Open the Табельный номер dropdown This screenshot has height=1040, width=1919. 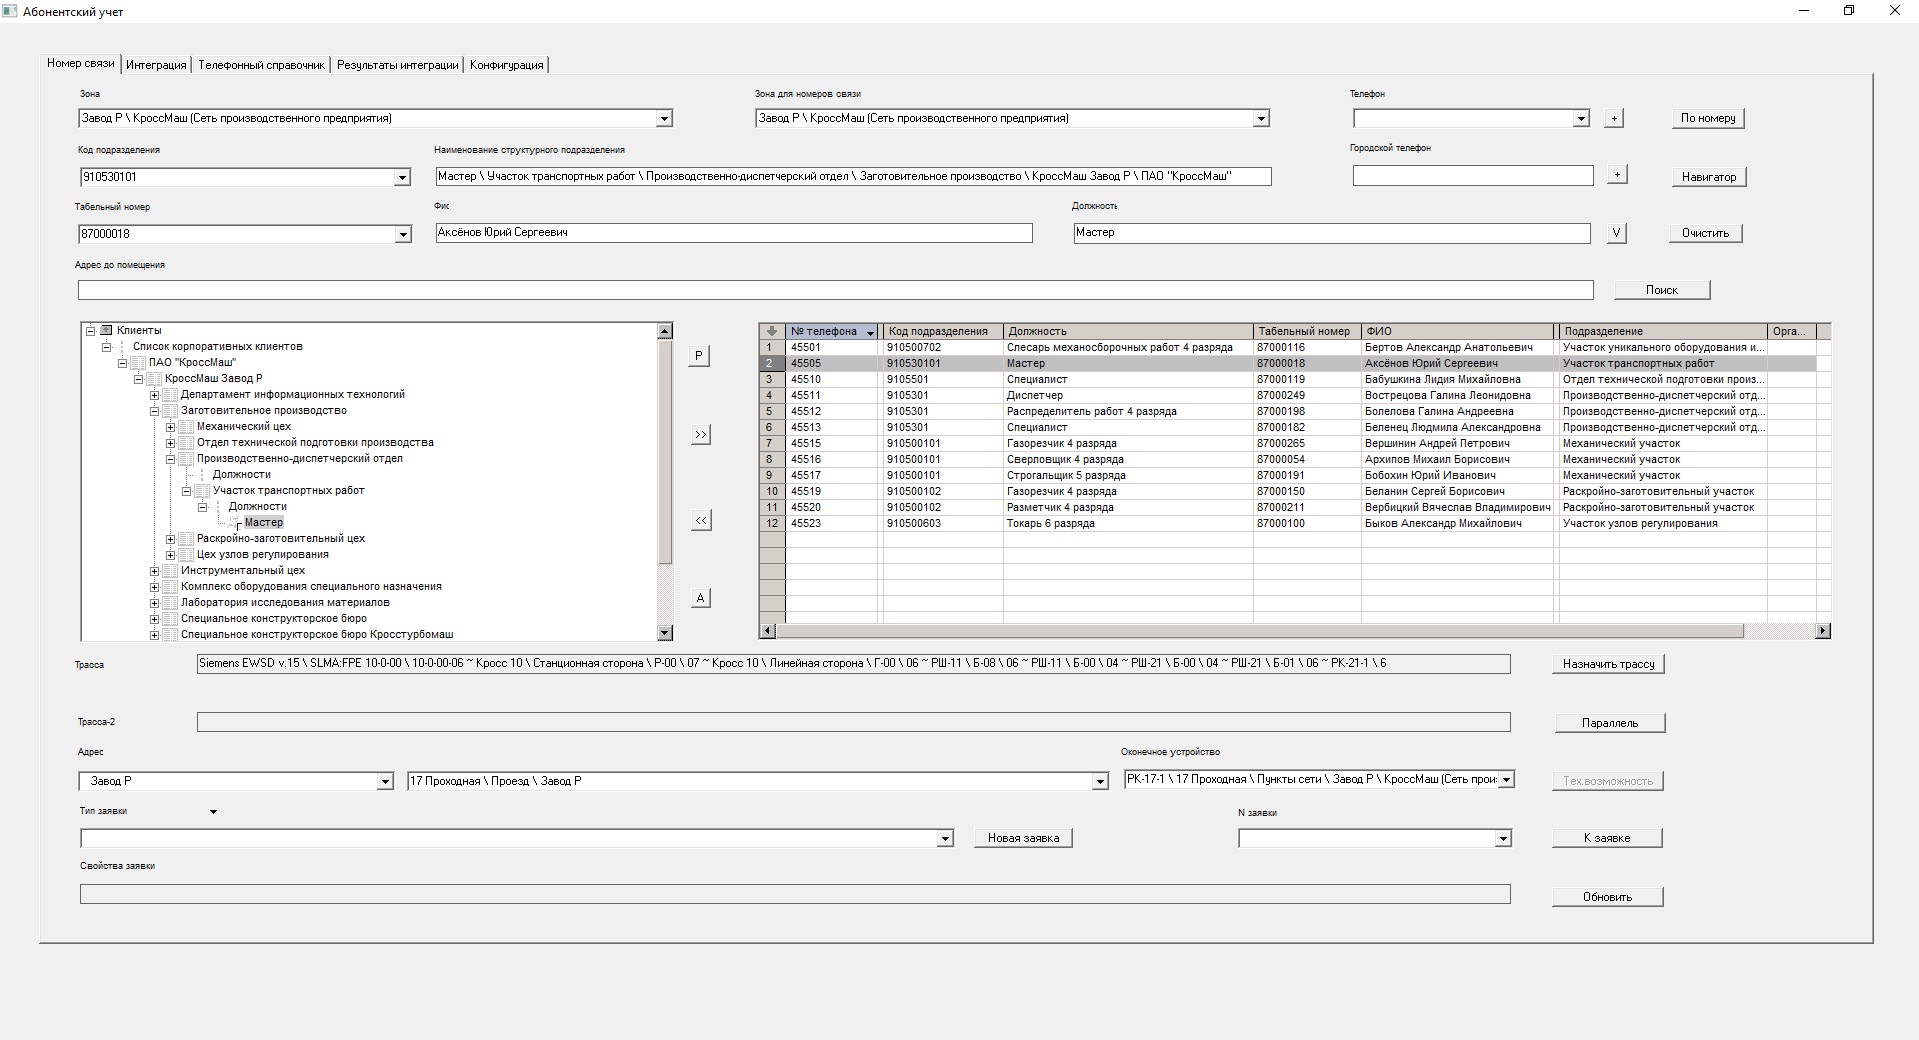(x=403, y=235)
